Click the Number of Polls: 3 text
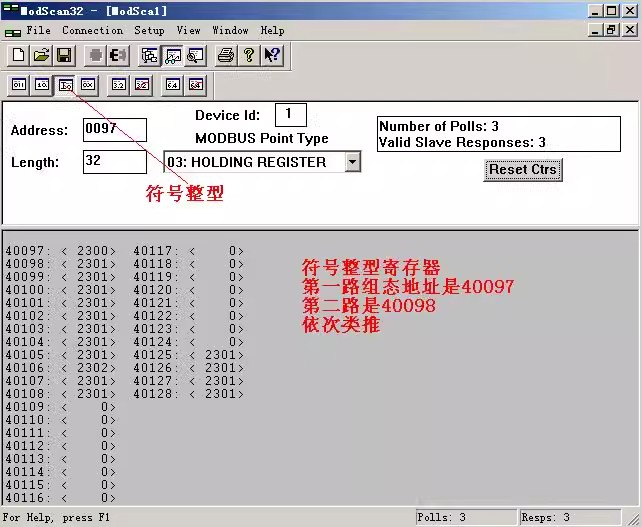 click(439, 126)
